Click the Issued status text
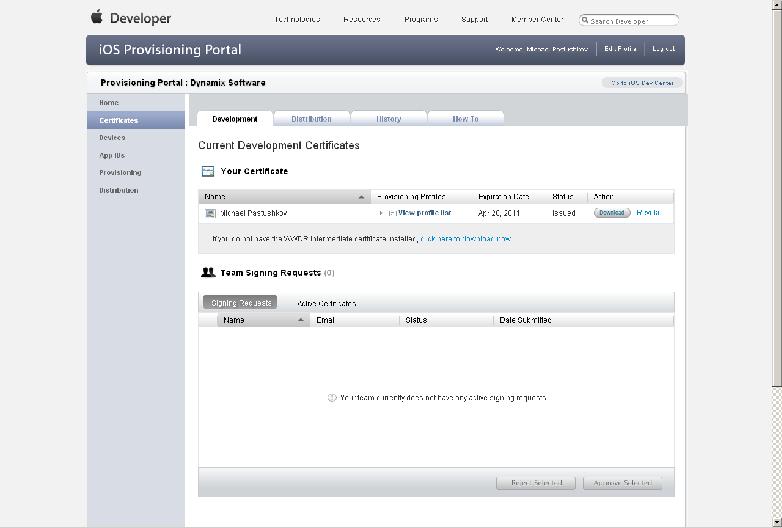Image resolution: width=782 pixels, height=528 pixels. click(x=564, y=213)
